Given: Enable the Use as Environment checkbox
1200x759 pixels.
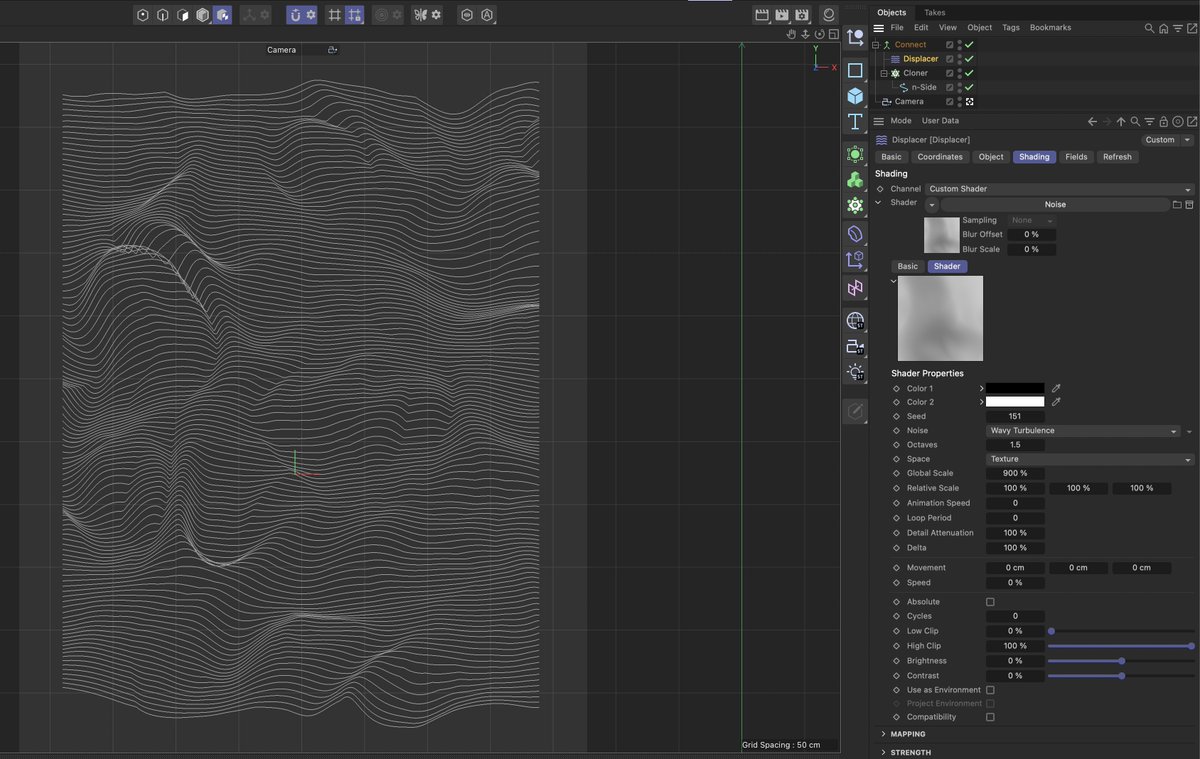Looking at the screenshot, I should point(990,690).
